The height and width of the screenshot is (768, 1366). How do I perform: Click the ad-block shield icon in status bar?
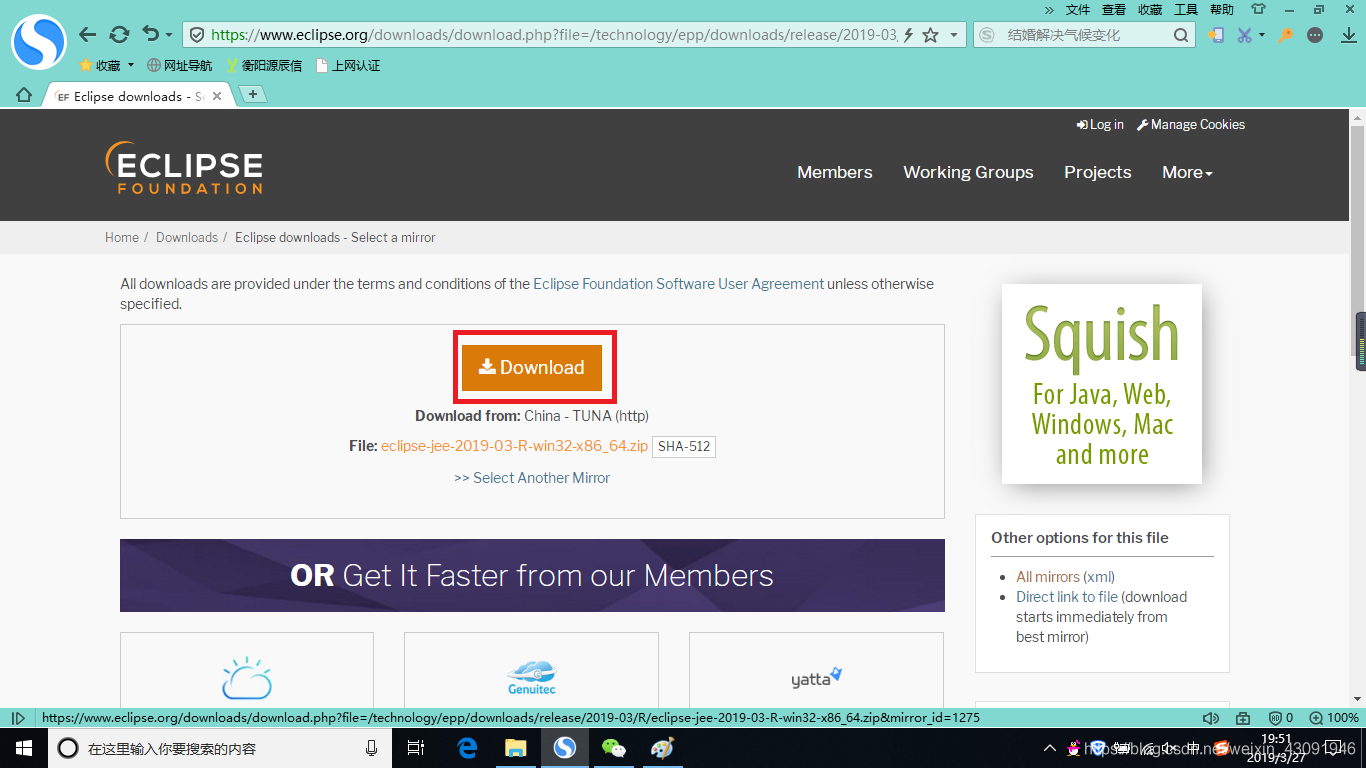click(x=1276, y=718)
